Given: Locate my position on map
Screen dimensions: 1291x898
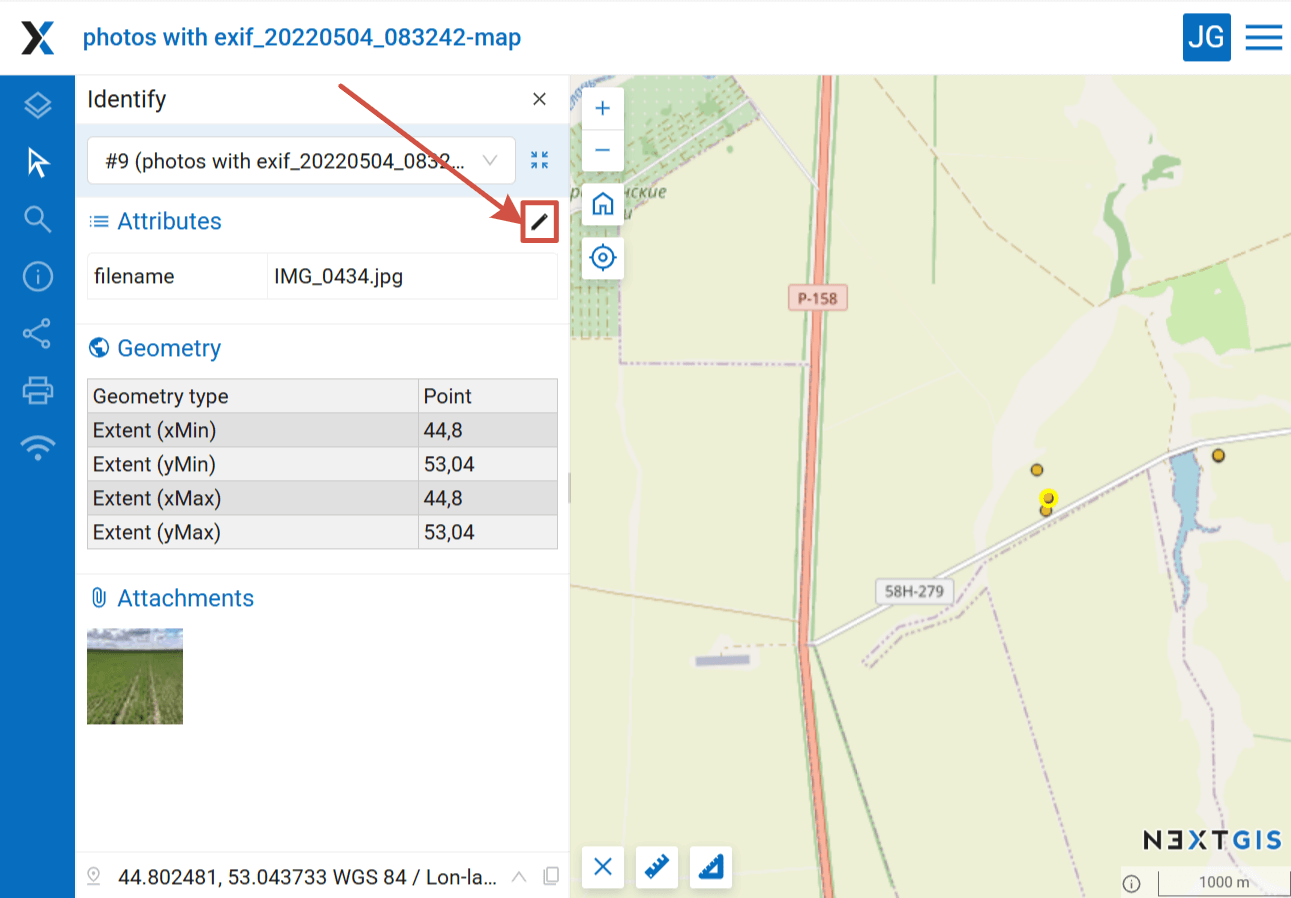Looking at the screenshot, I should click(602, 258).
